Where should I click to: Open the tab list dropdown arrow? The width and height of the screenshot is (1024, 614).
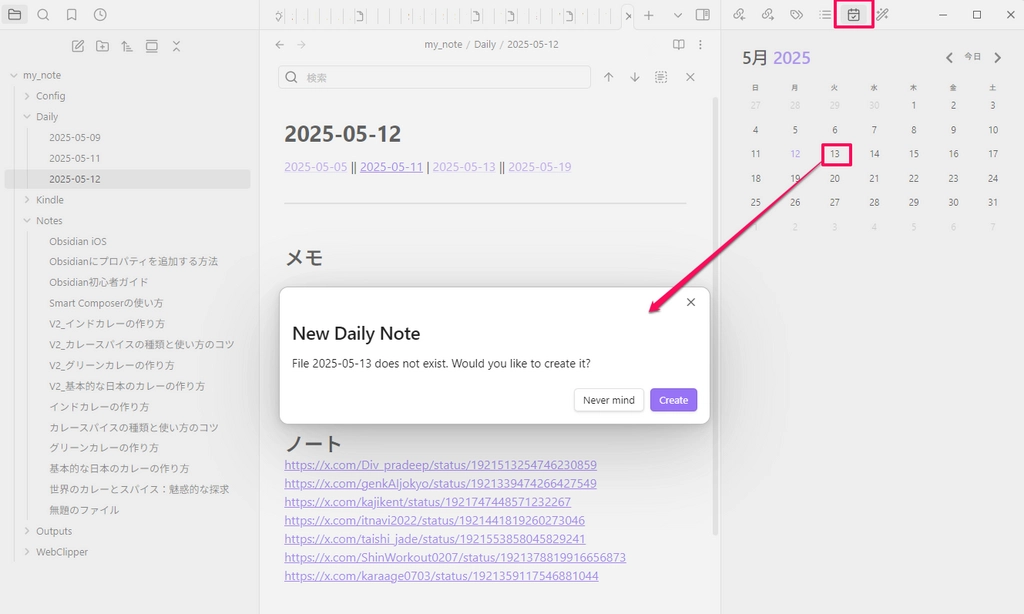[x=678, y=15]
